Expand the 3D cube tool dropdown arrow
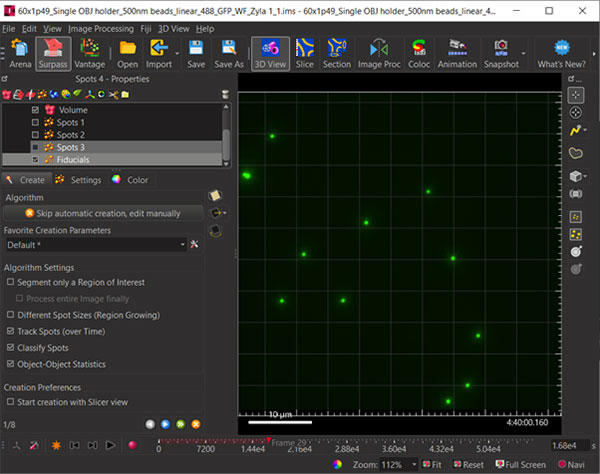The height and width of the screenshot is (474, 600). [585, 176]
